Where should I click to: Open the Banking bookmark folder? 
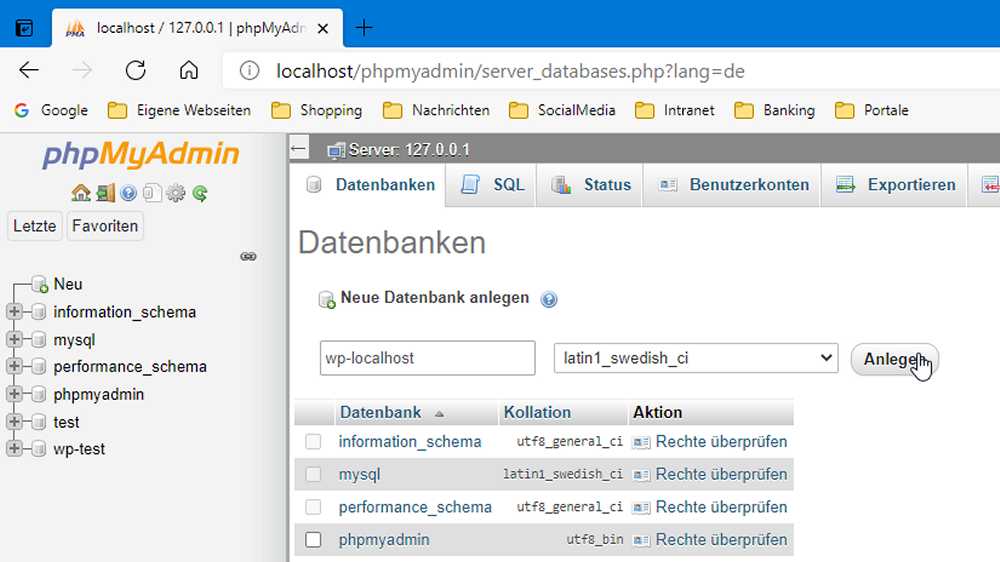point(775,110)
